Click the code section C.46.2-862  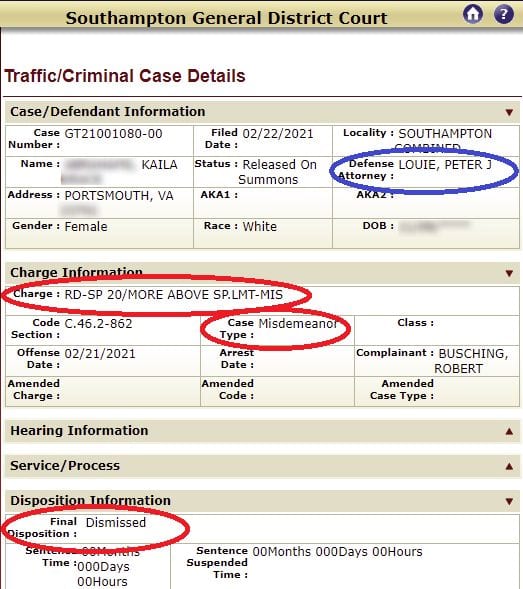pyautogui.click(x=98, y=324)
